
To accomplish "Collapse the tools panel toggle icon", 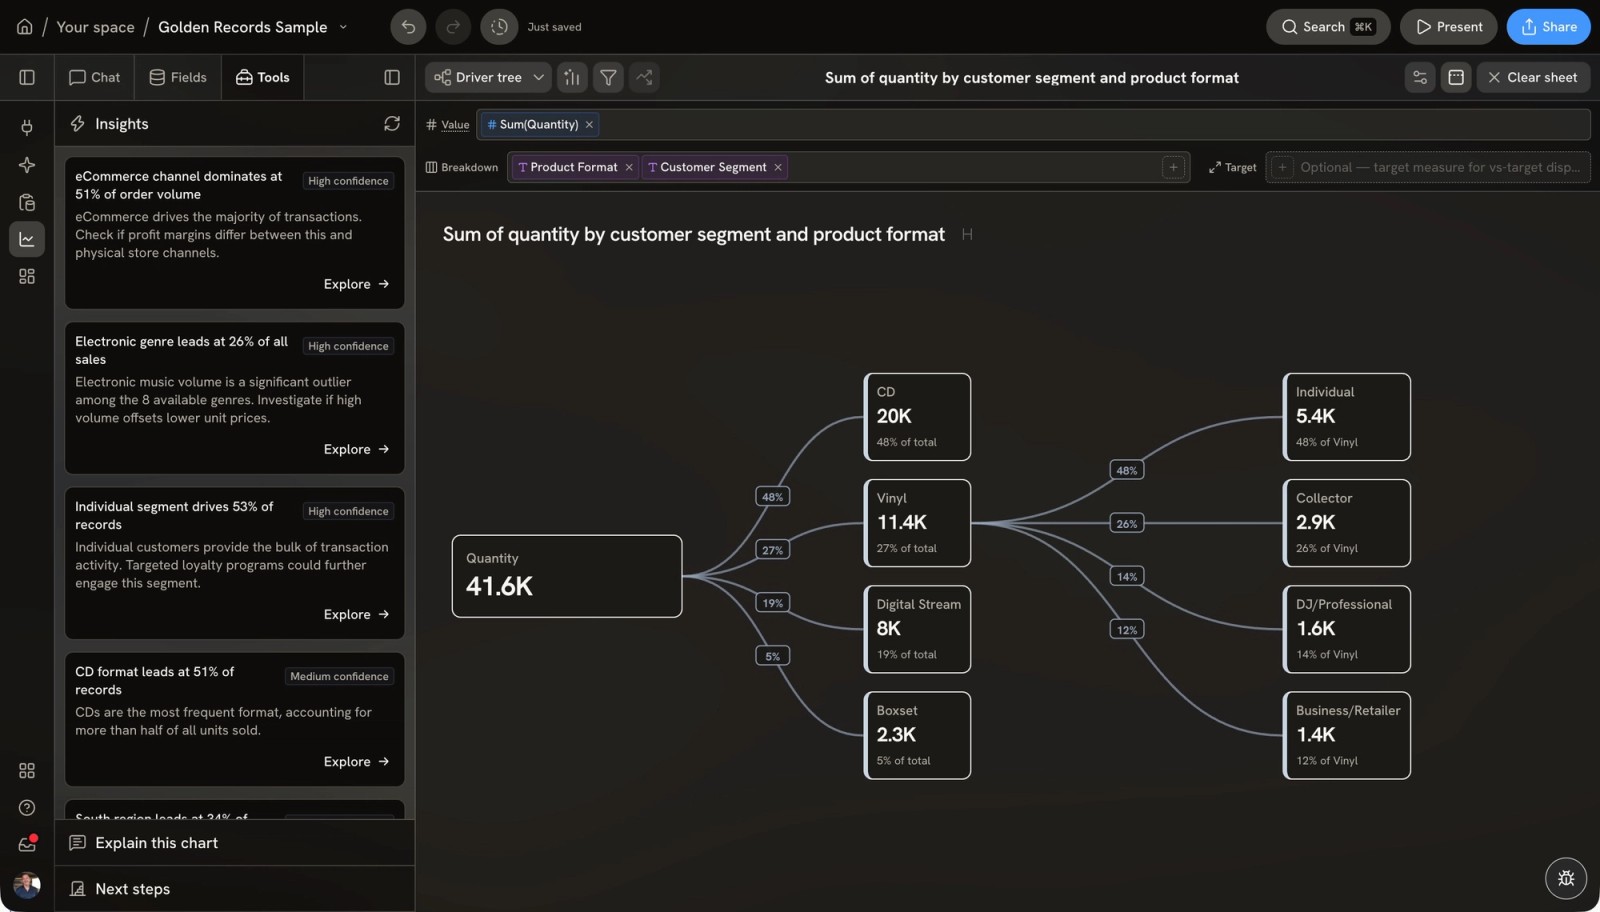I will coord(392,77).
